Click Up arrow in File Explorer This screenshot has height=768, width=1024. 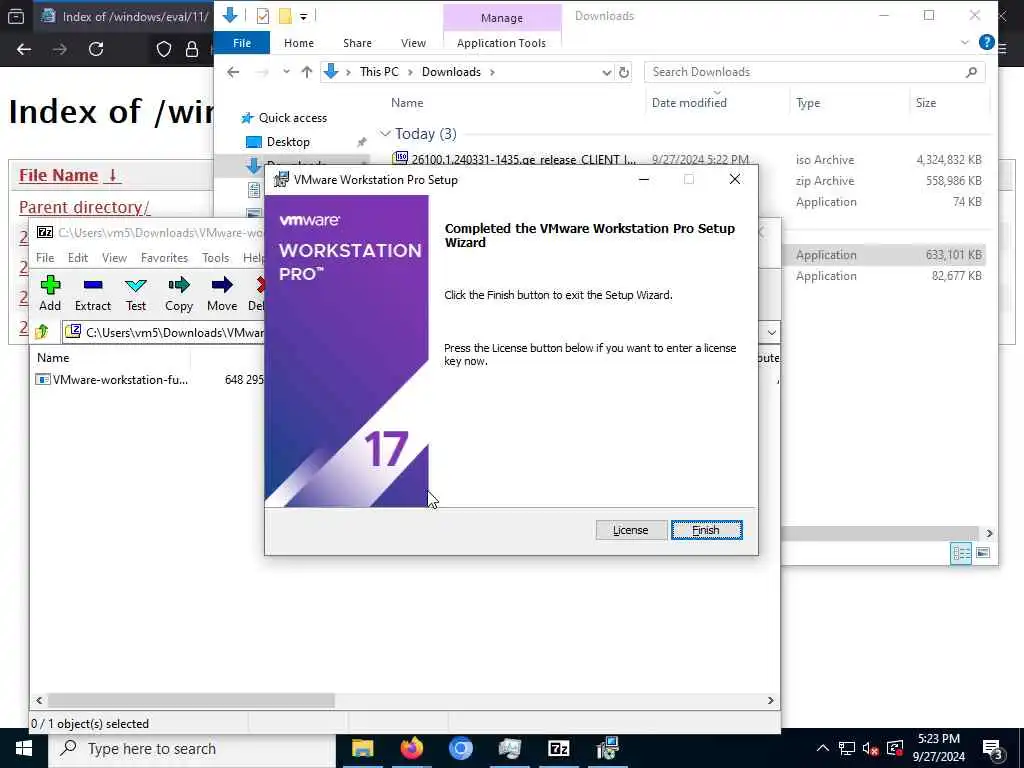click(x=306, y=72)
